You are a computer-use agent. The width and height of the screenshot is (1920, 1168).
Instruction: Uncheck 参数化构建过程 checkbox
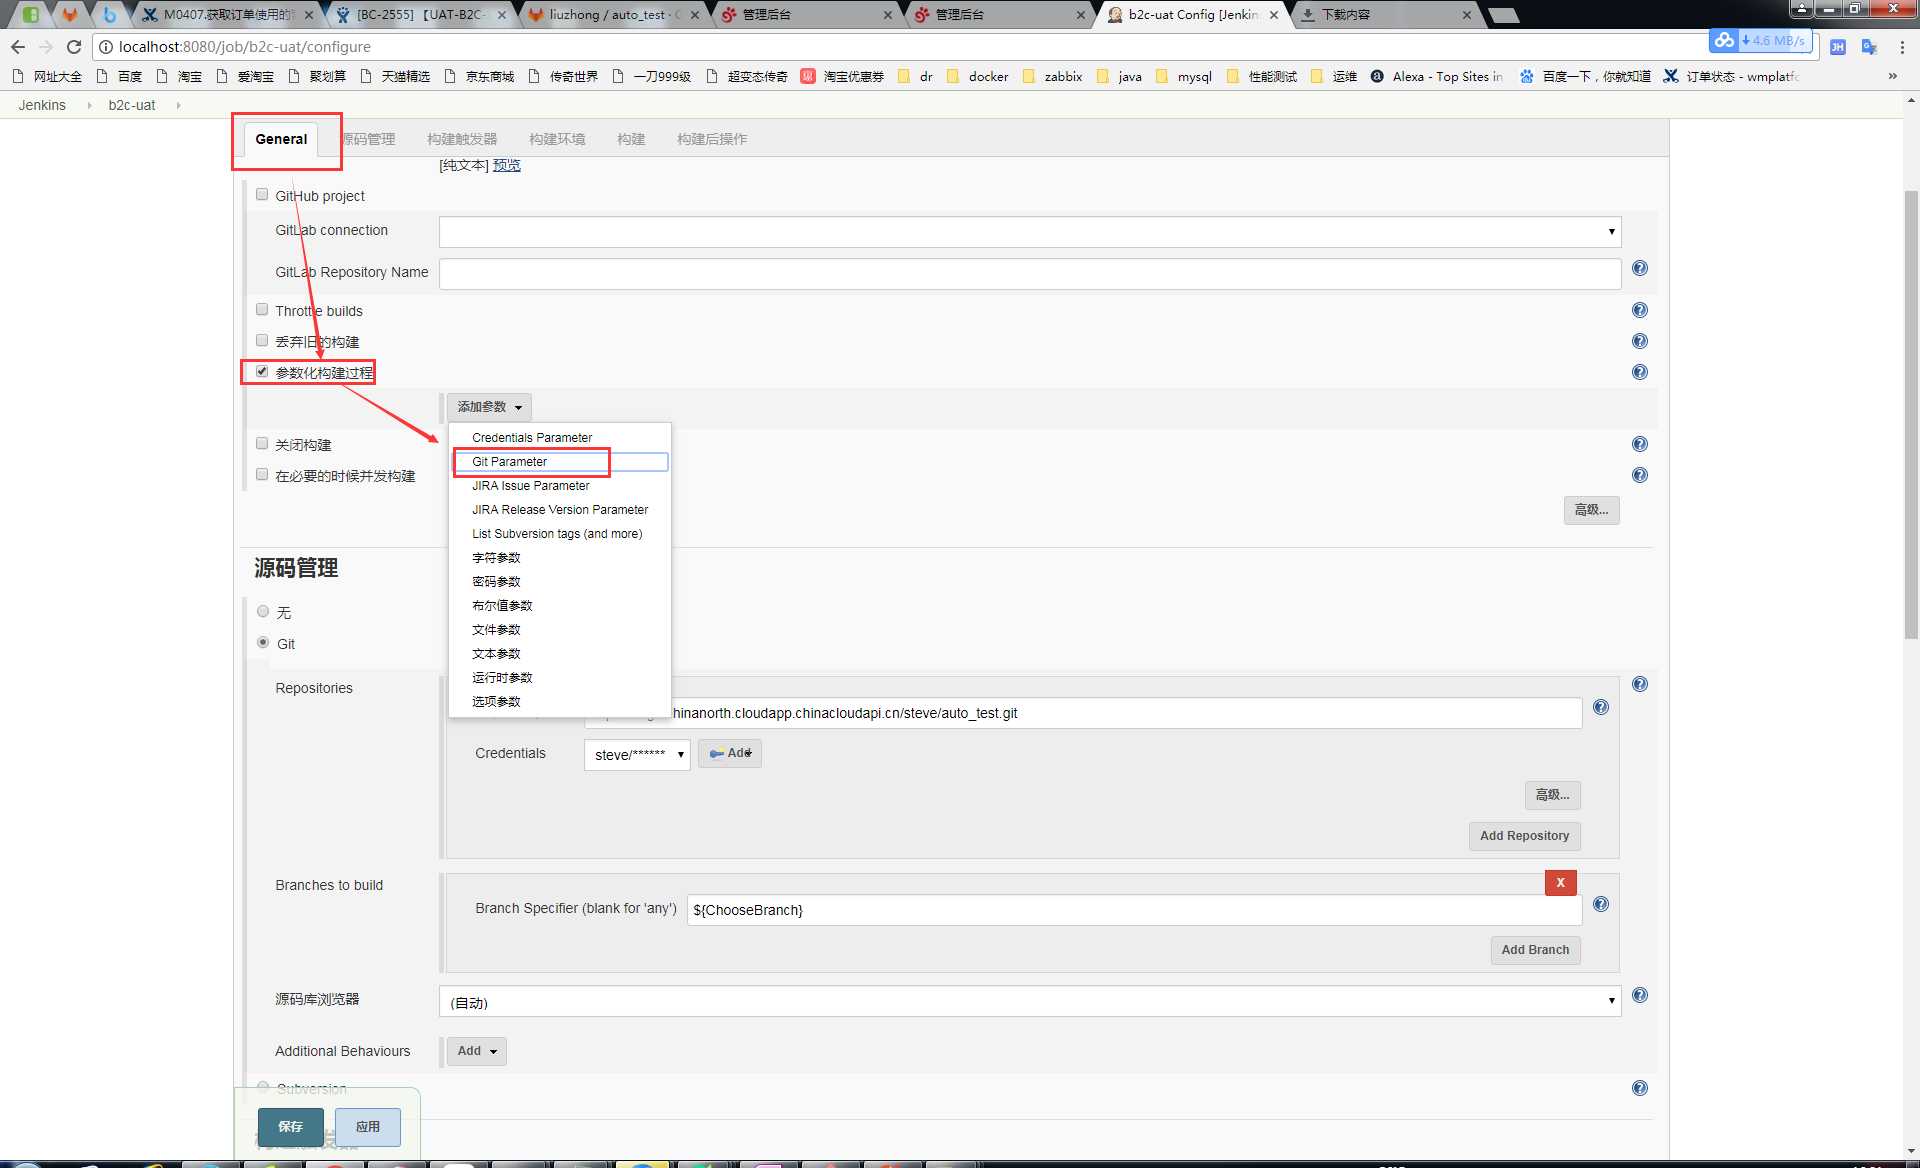(262, 372)
